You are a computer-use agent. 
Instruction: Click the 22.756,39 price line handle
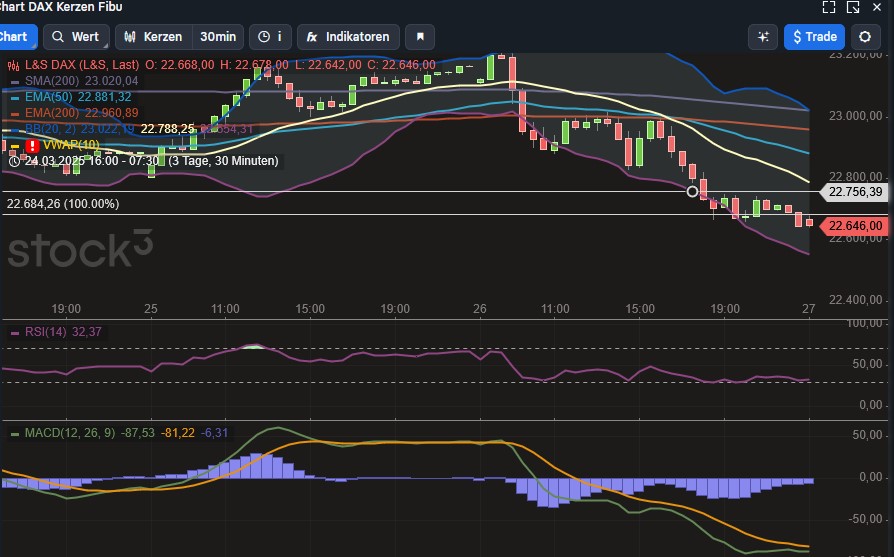click(693, 191)
